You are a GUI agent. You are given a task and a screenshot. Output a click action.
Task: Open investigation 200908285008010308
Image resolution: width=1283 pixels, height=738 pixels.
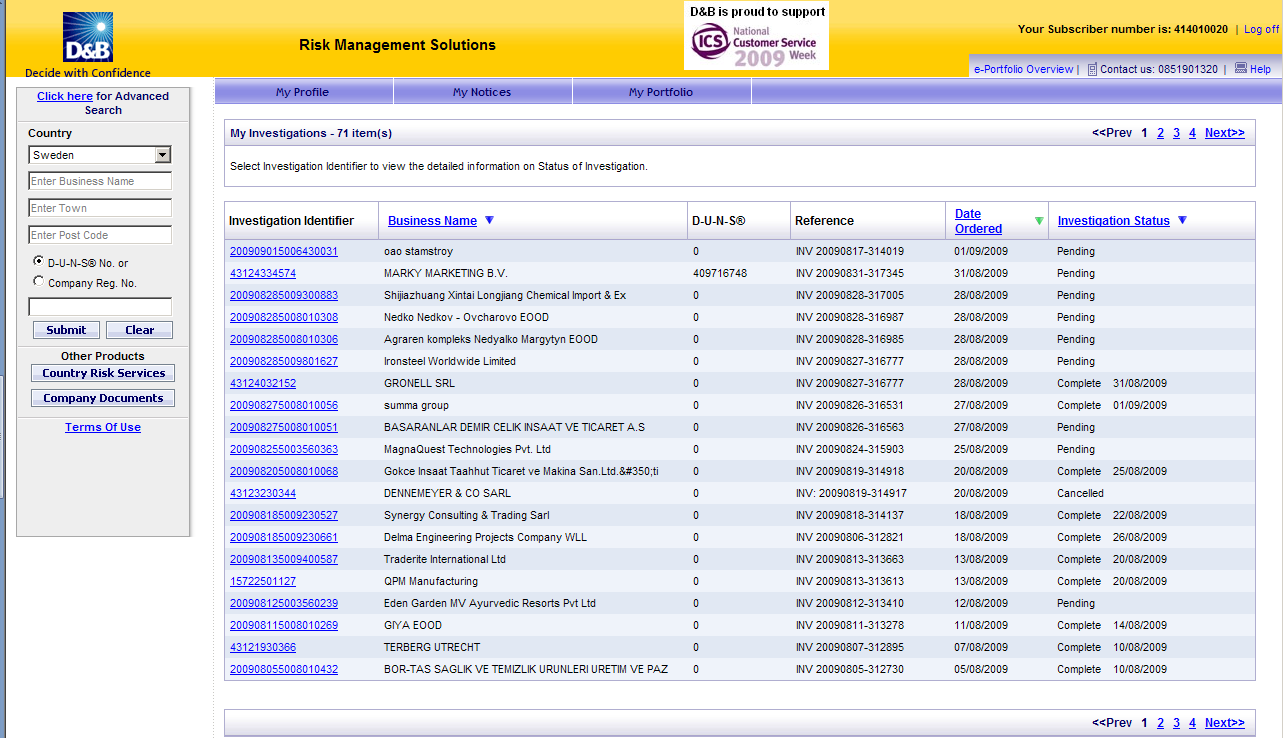[284, 317]
